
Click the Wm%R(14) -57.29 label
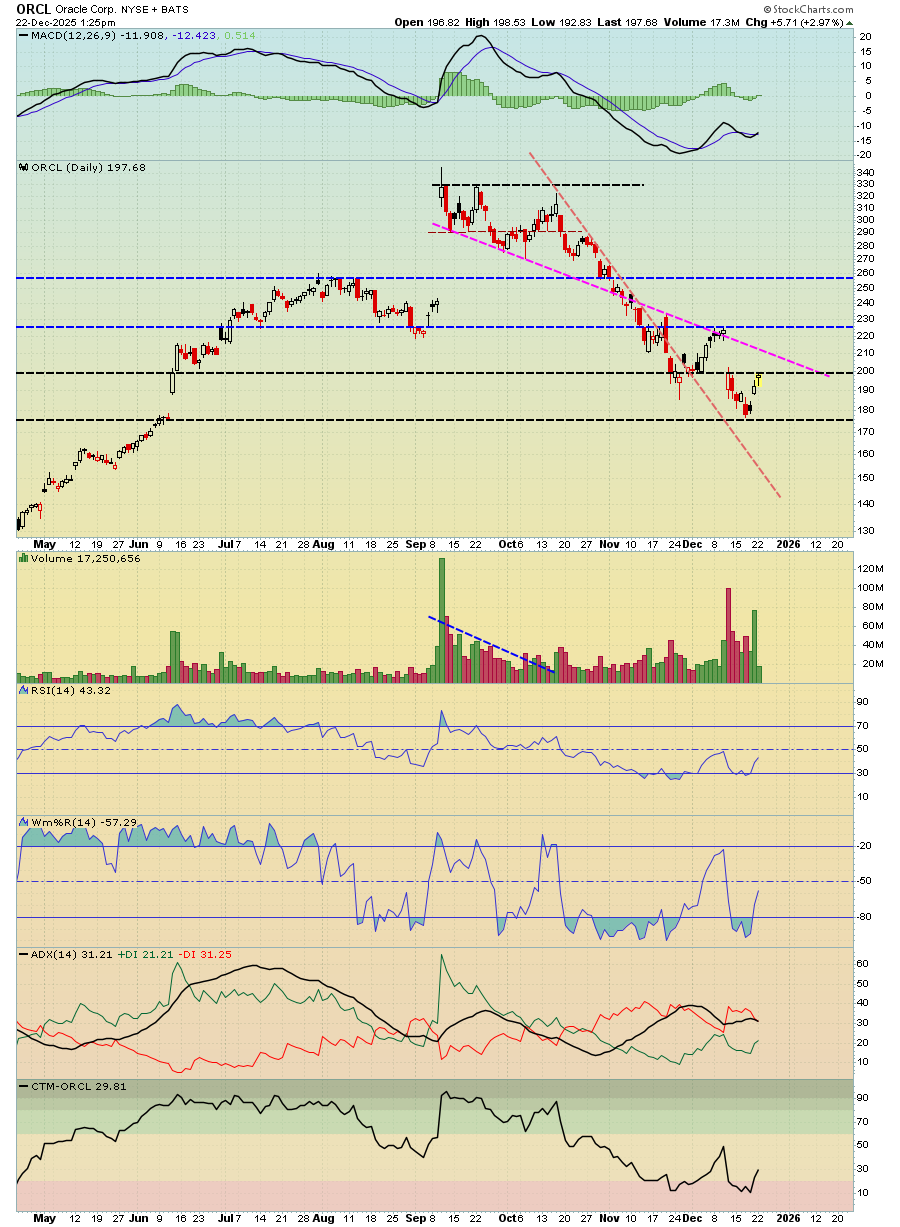tap(82, 822)
